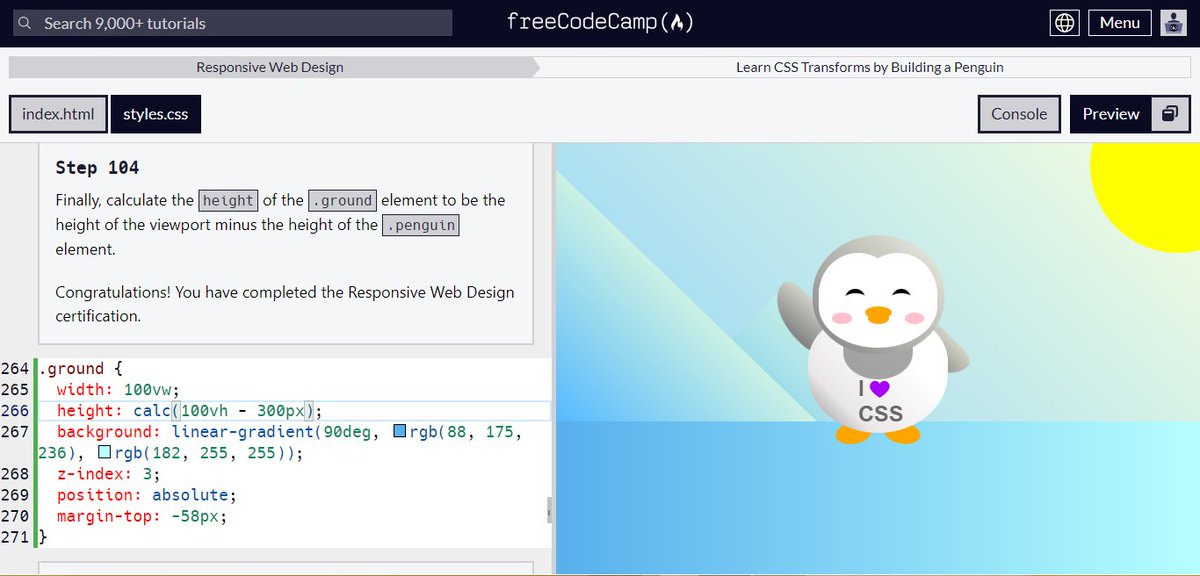This screenshot has height=576, width=1200.
Task: Open color picker for rgb(88, 175, 236)
Action: coord(400,432)
